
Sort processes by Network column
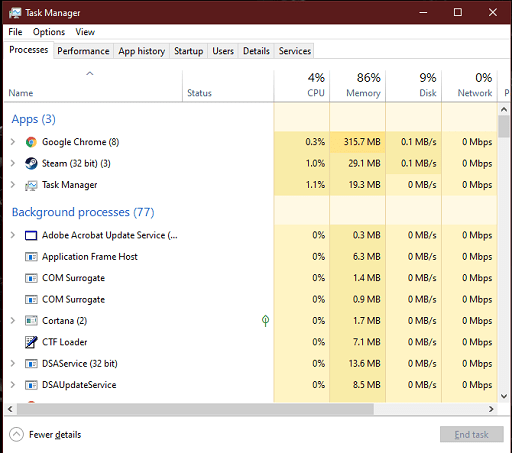pos(469,86)
